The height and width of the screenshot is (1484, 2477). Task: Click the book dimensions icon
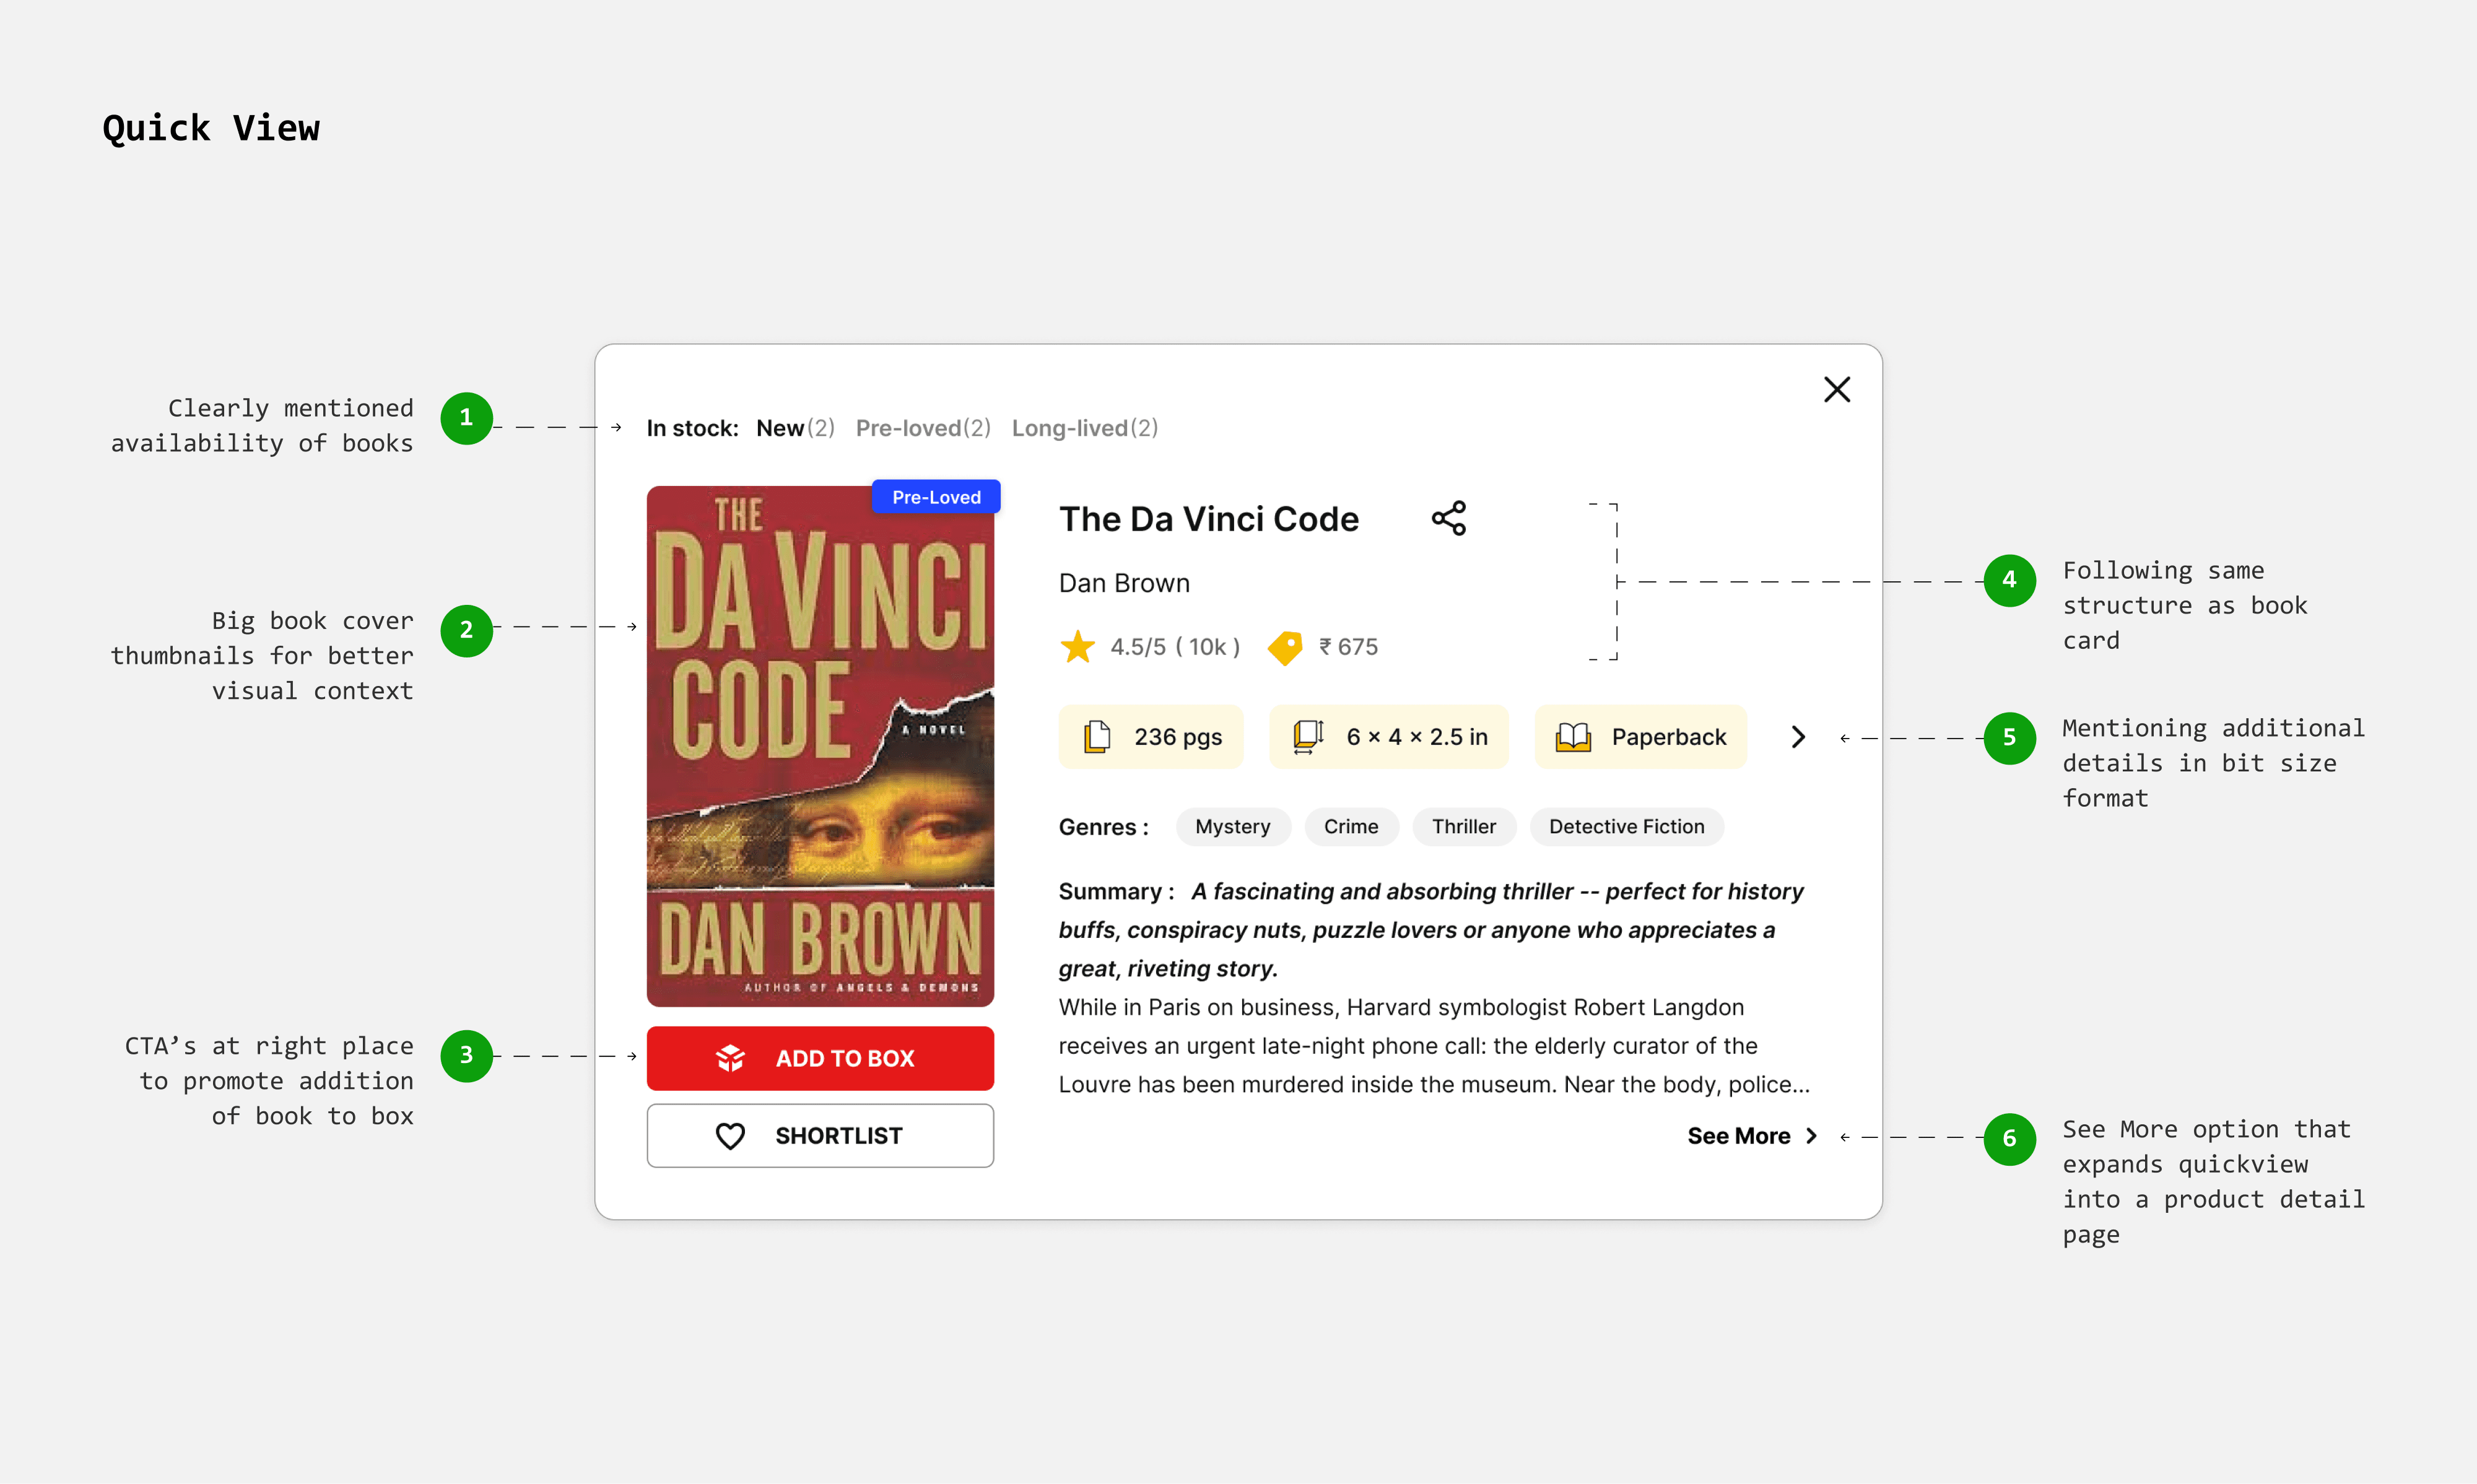pos(1308,737)
